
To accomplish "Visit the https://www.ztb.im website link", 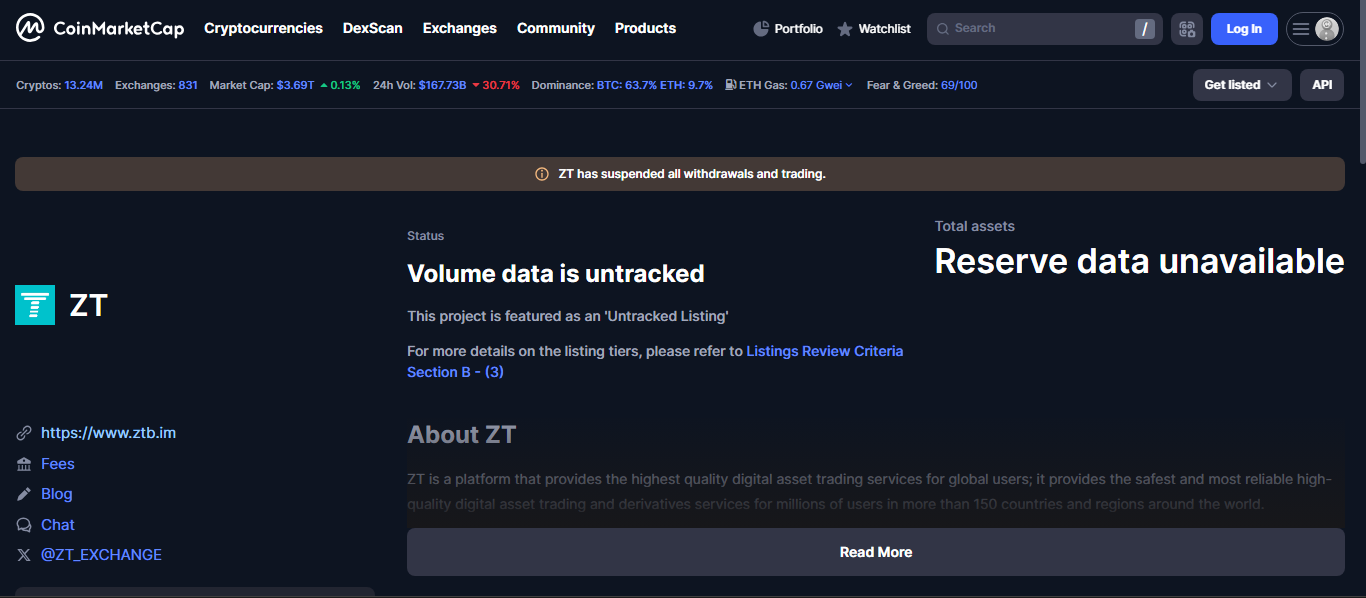I will click(x=108, y=433).
